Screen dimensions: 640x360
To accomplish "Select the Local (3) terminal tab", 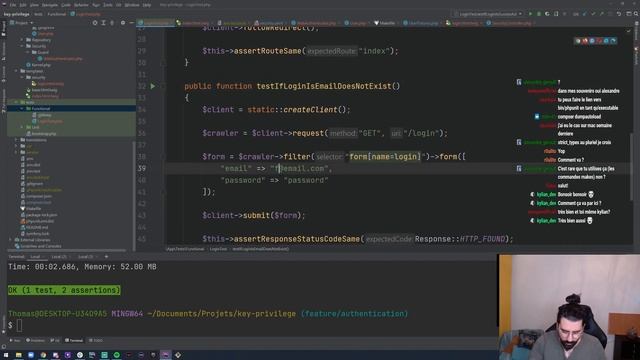I will tap(86, 257).
